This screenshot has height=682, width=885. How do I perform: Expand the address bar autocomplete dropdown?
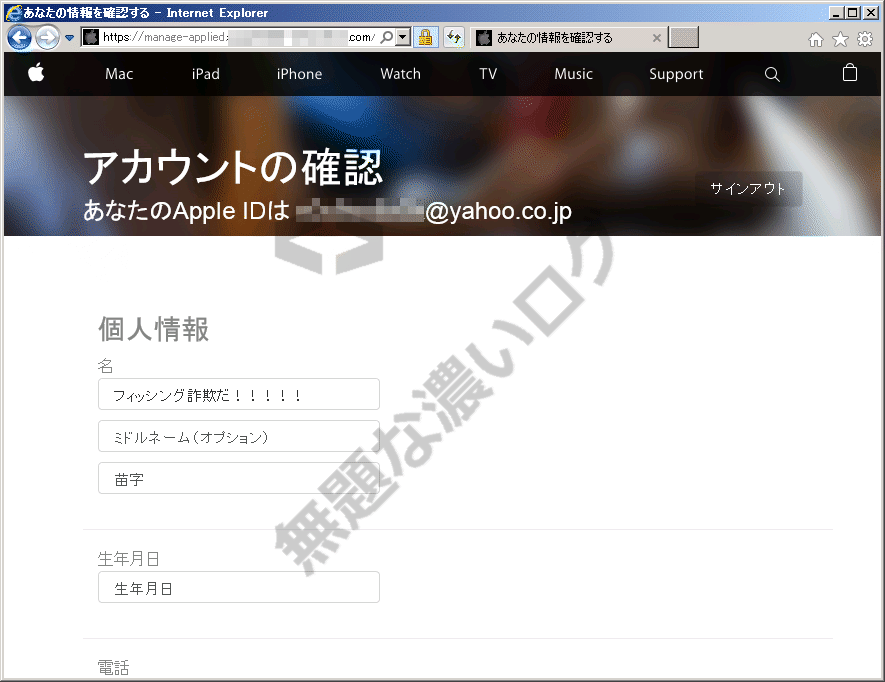402,37
